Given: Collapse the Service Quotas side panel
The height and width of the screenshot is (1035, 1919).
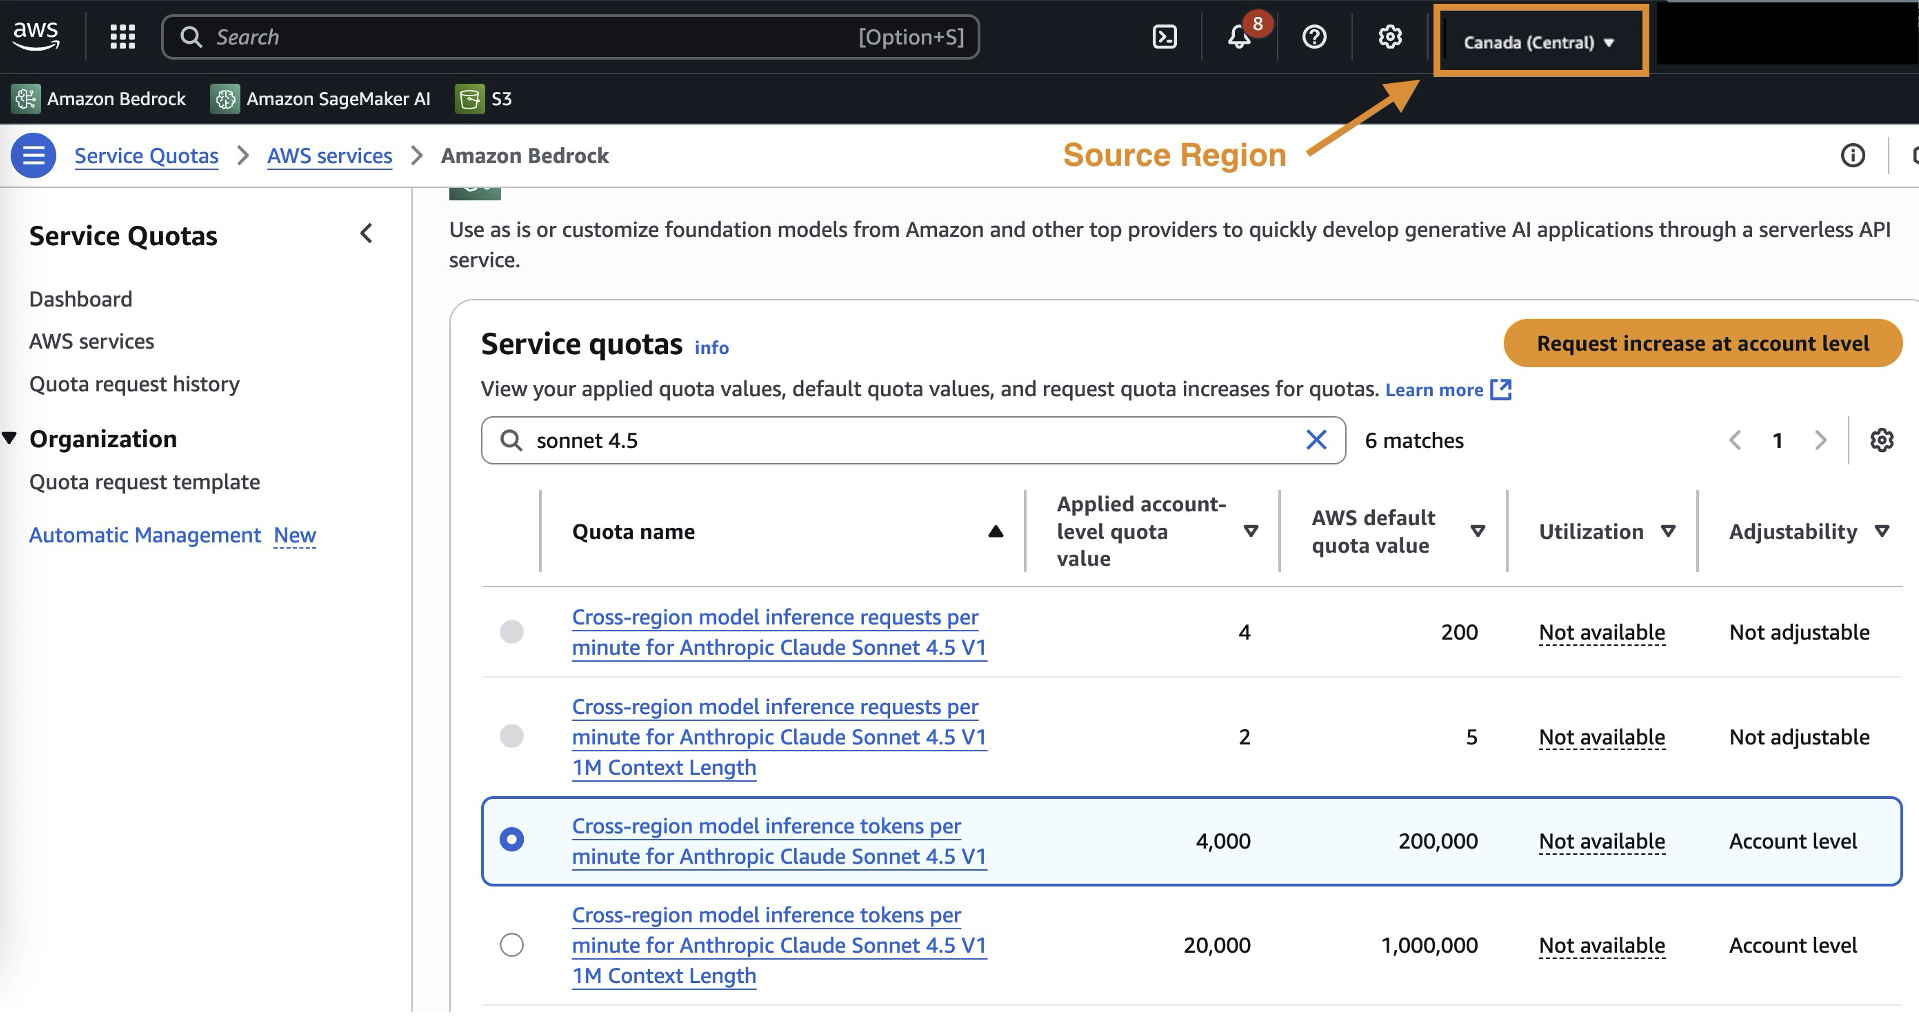Looking at the screenshot, I should (366, 234).
